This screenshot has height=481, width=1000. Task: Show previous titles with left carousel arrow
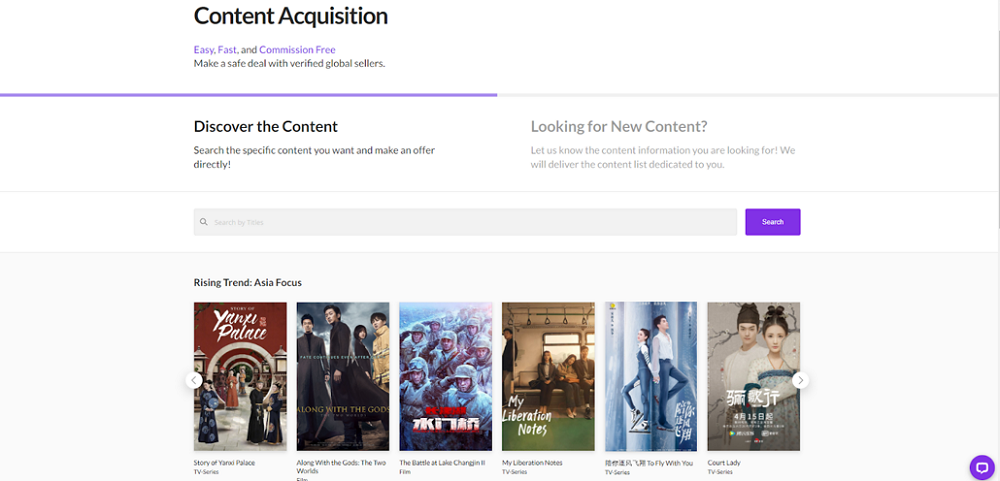194,380
